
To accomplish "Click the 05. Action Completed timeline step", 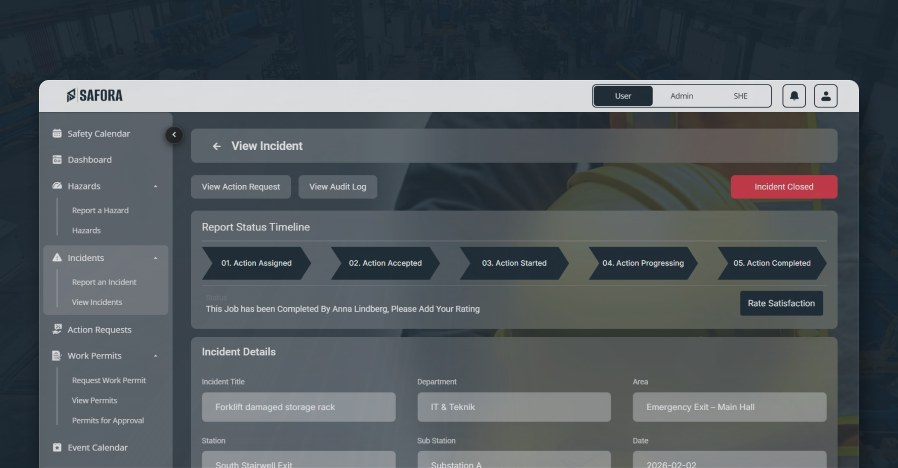I will pos(771,263).
